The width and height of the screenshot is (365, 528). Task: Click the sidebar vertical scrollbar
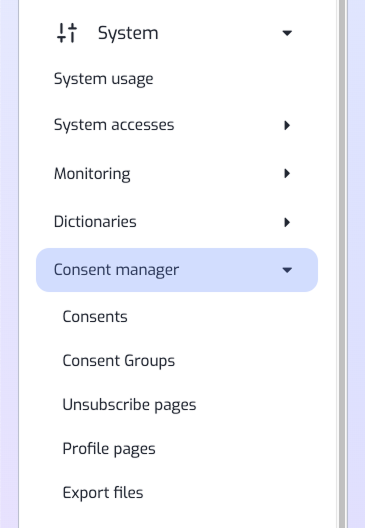click(x=342, y=264)
